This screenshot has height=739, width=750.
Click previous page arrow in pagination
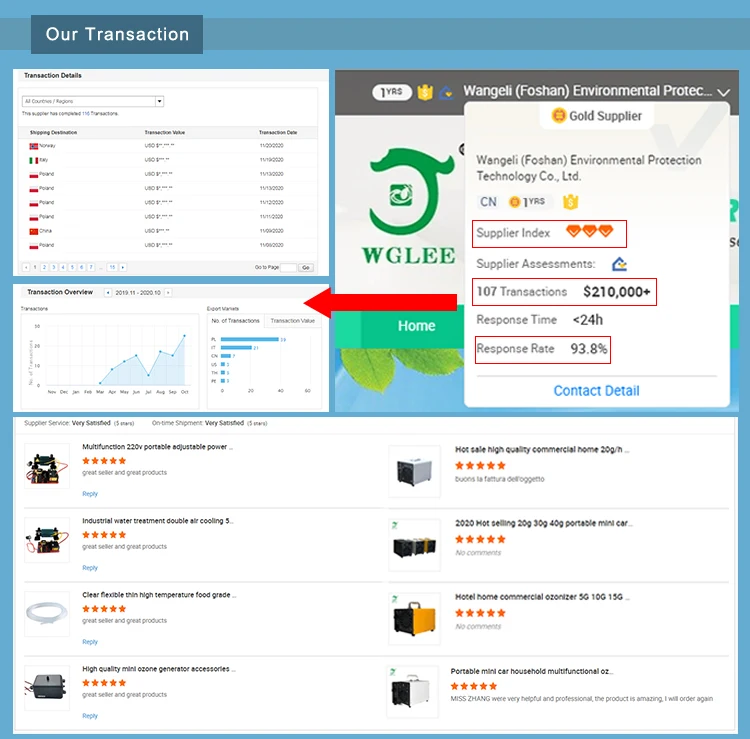tap(26, 267)
